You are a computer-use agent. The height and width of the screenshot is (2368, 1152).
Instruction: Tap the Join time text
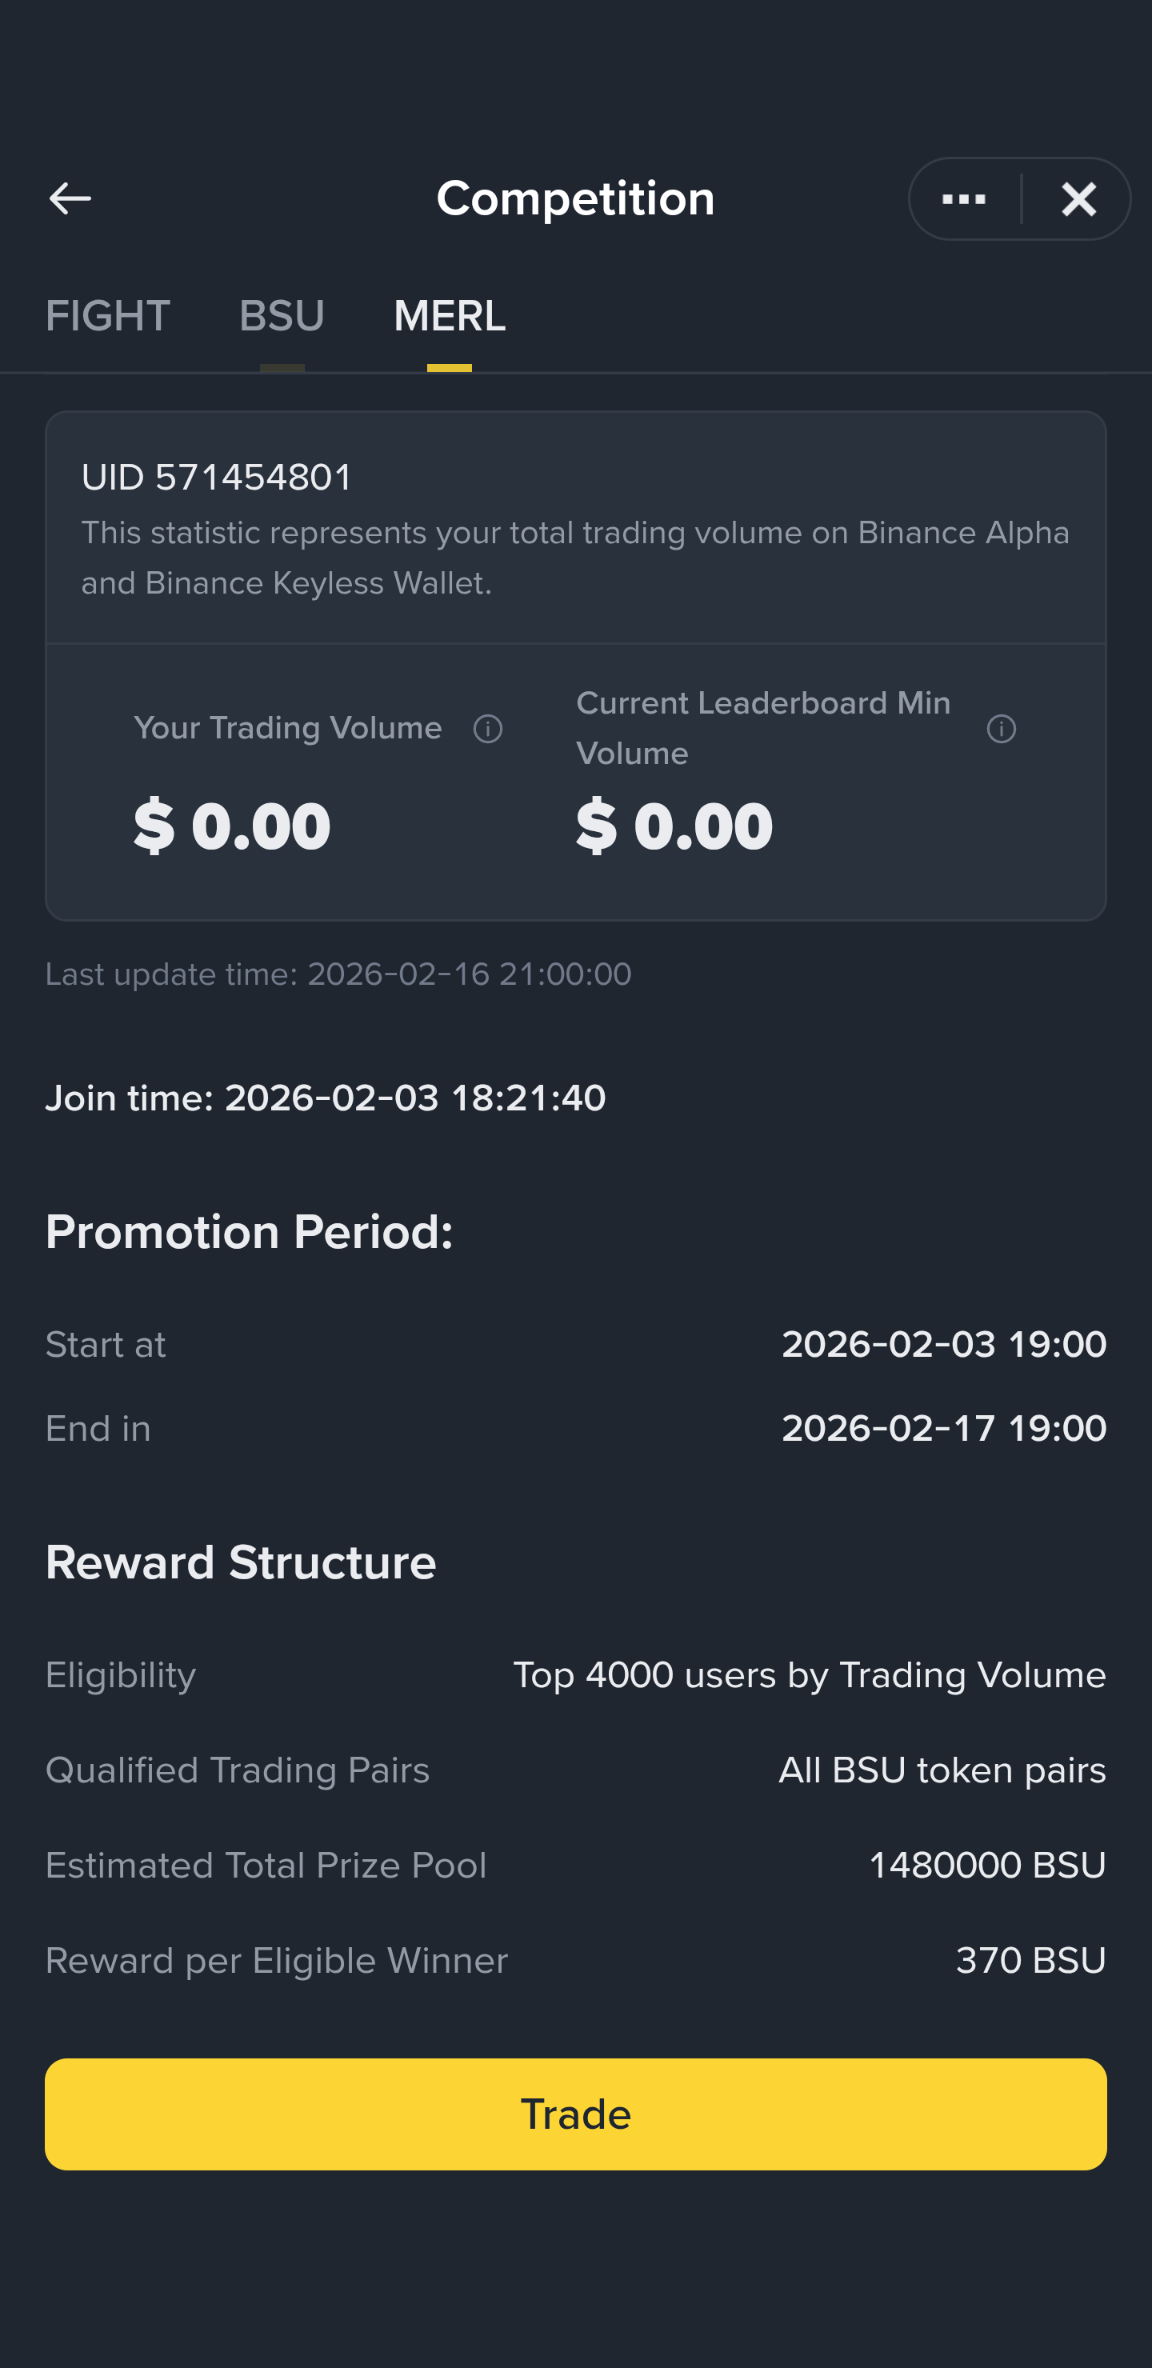pyautogui.click(x=325, y=1098)
